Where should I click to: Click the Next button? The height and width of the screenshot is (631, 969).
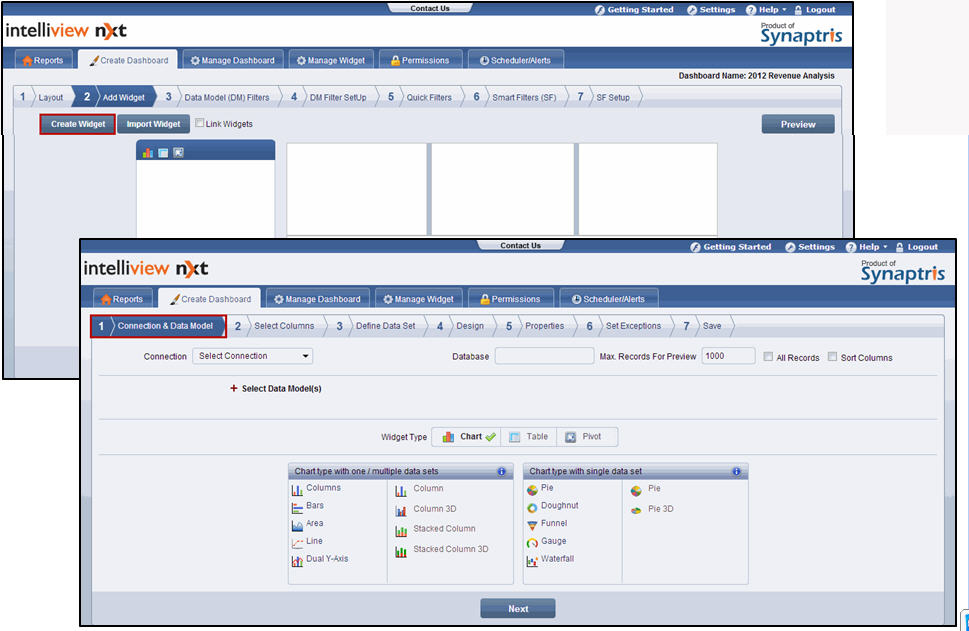coord(518,609)
